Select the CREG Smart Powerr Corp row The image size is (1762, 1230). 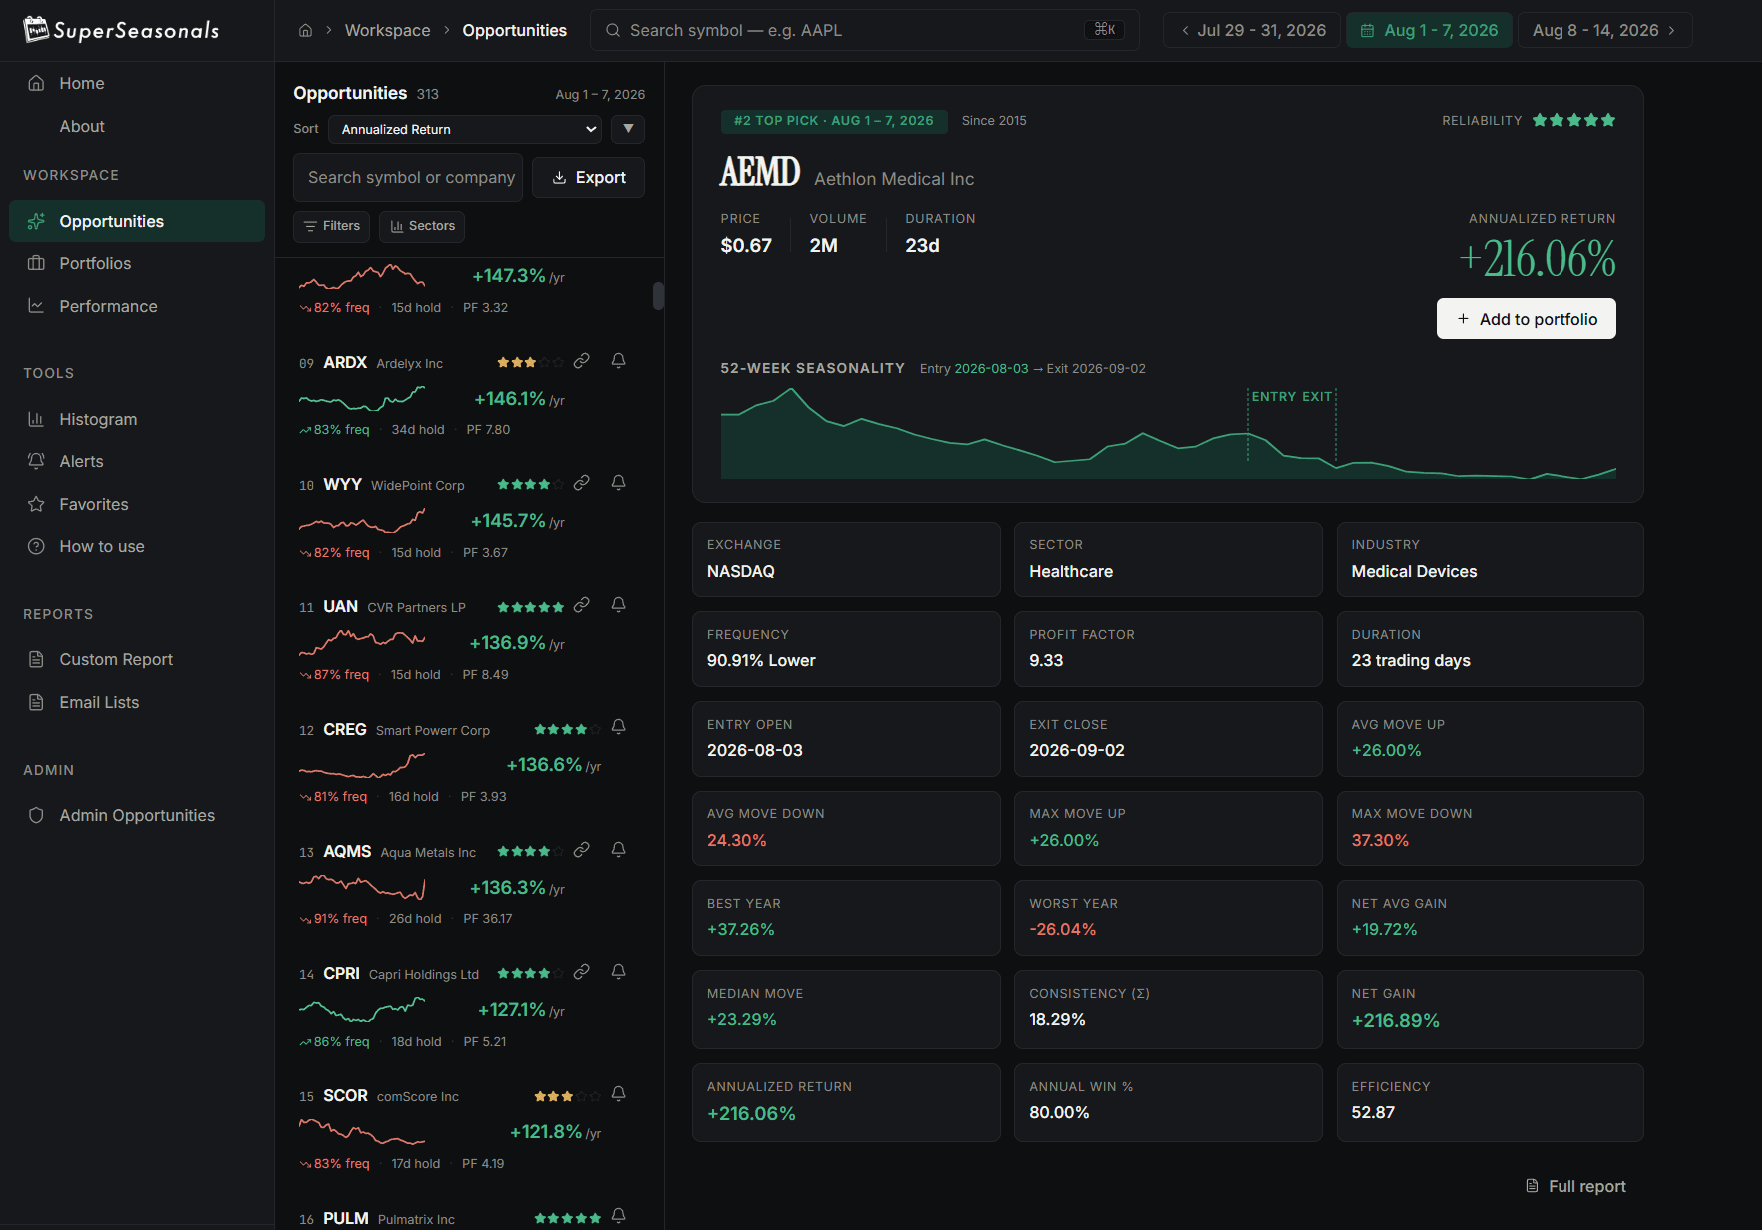point(465,762)
